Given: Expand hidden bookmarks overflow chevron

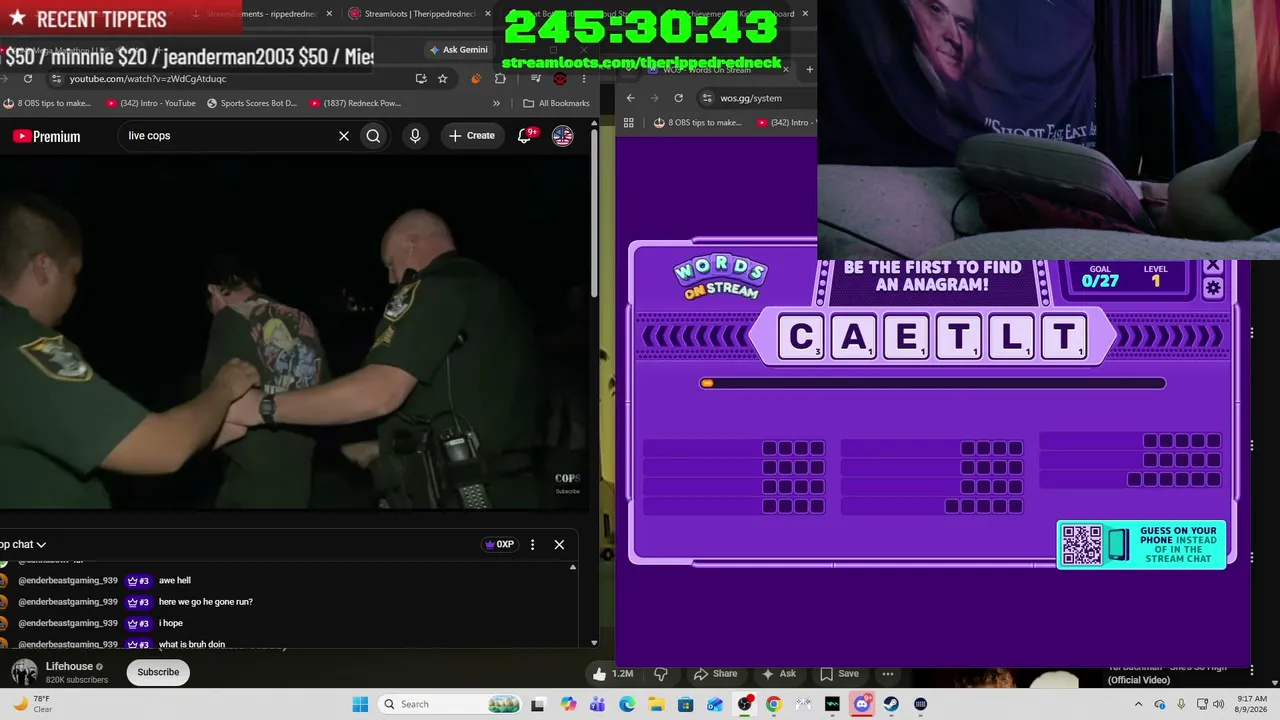Looking at the screenshot, I should [x=496, y=103].
